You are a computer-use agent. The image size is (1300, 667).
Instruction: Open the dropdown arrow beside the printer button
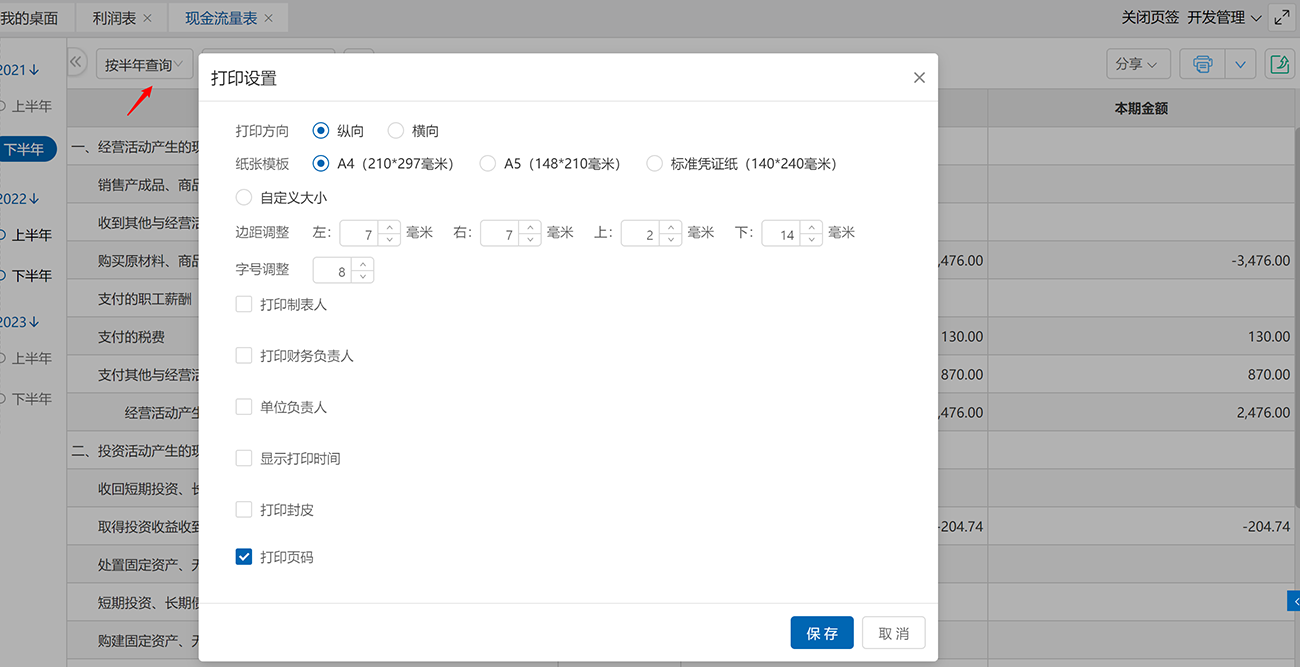tap(1240, 64)
